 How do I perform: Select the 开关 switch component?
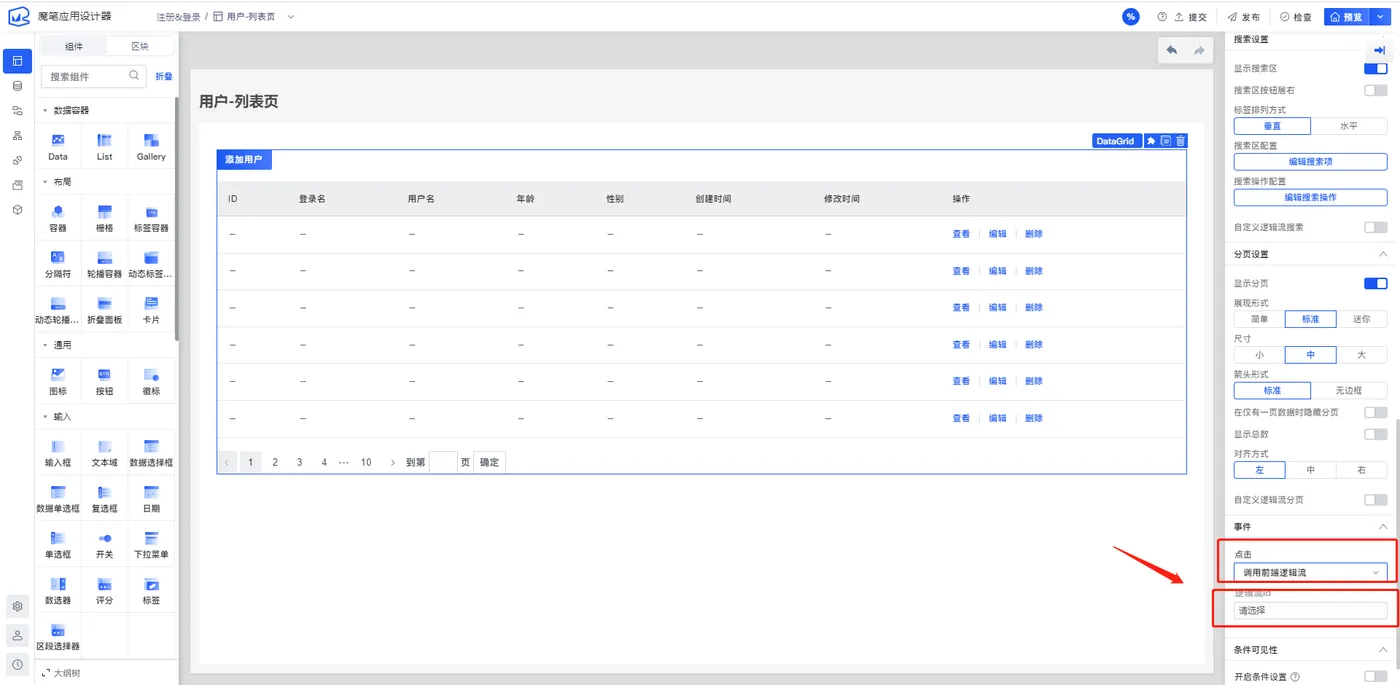tap(104, 544)
